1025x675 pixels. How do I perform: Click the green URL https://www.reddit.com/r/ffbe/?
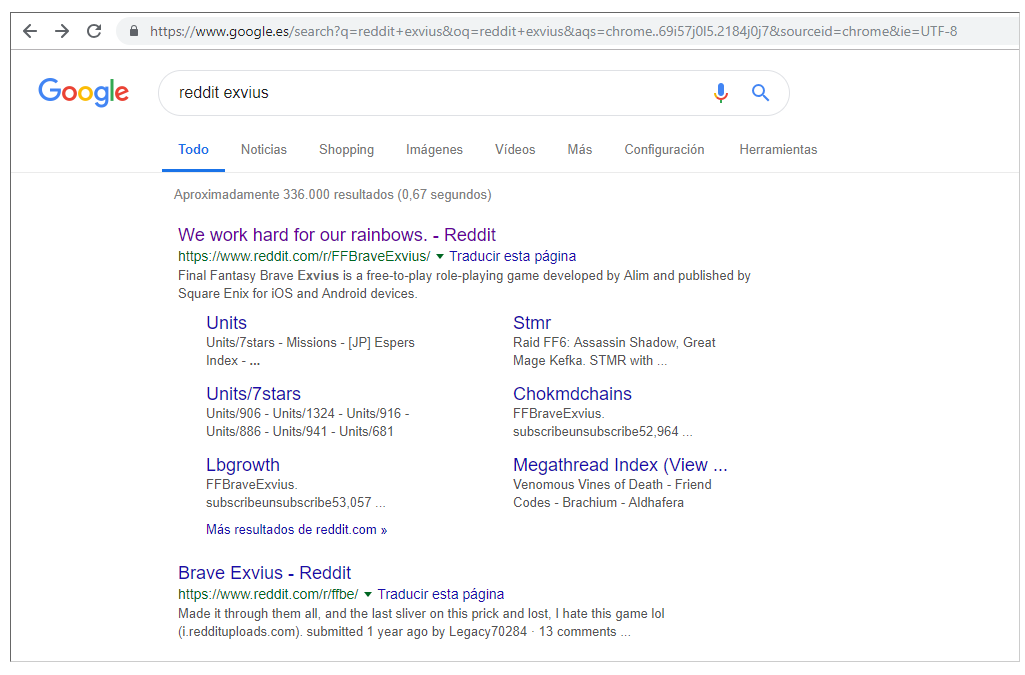pos(268,594)
